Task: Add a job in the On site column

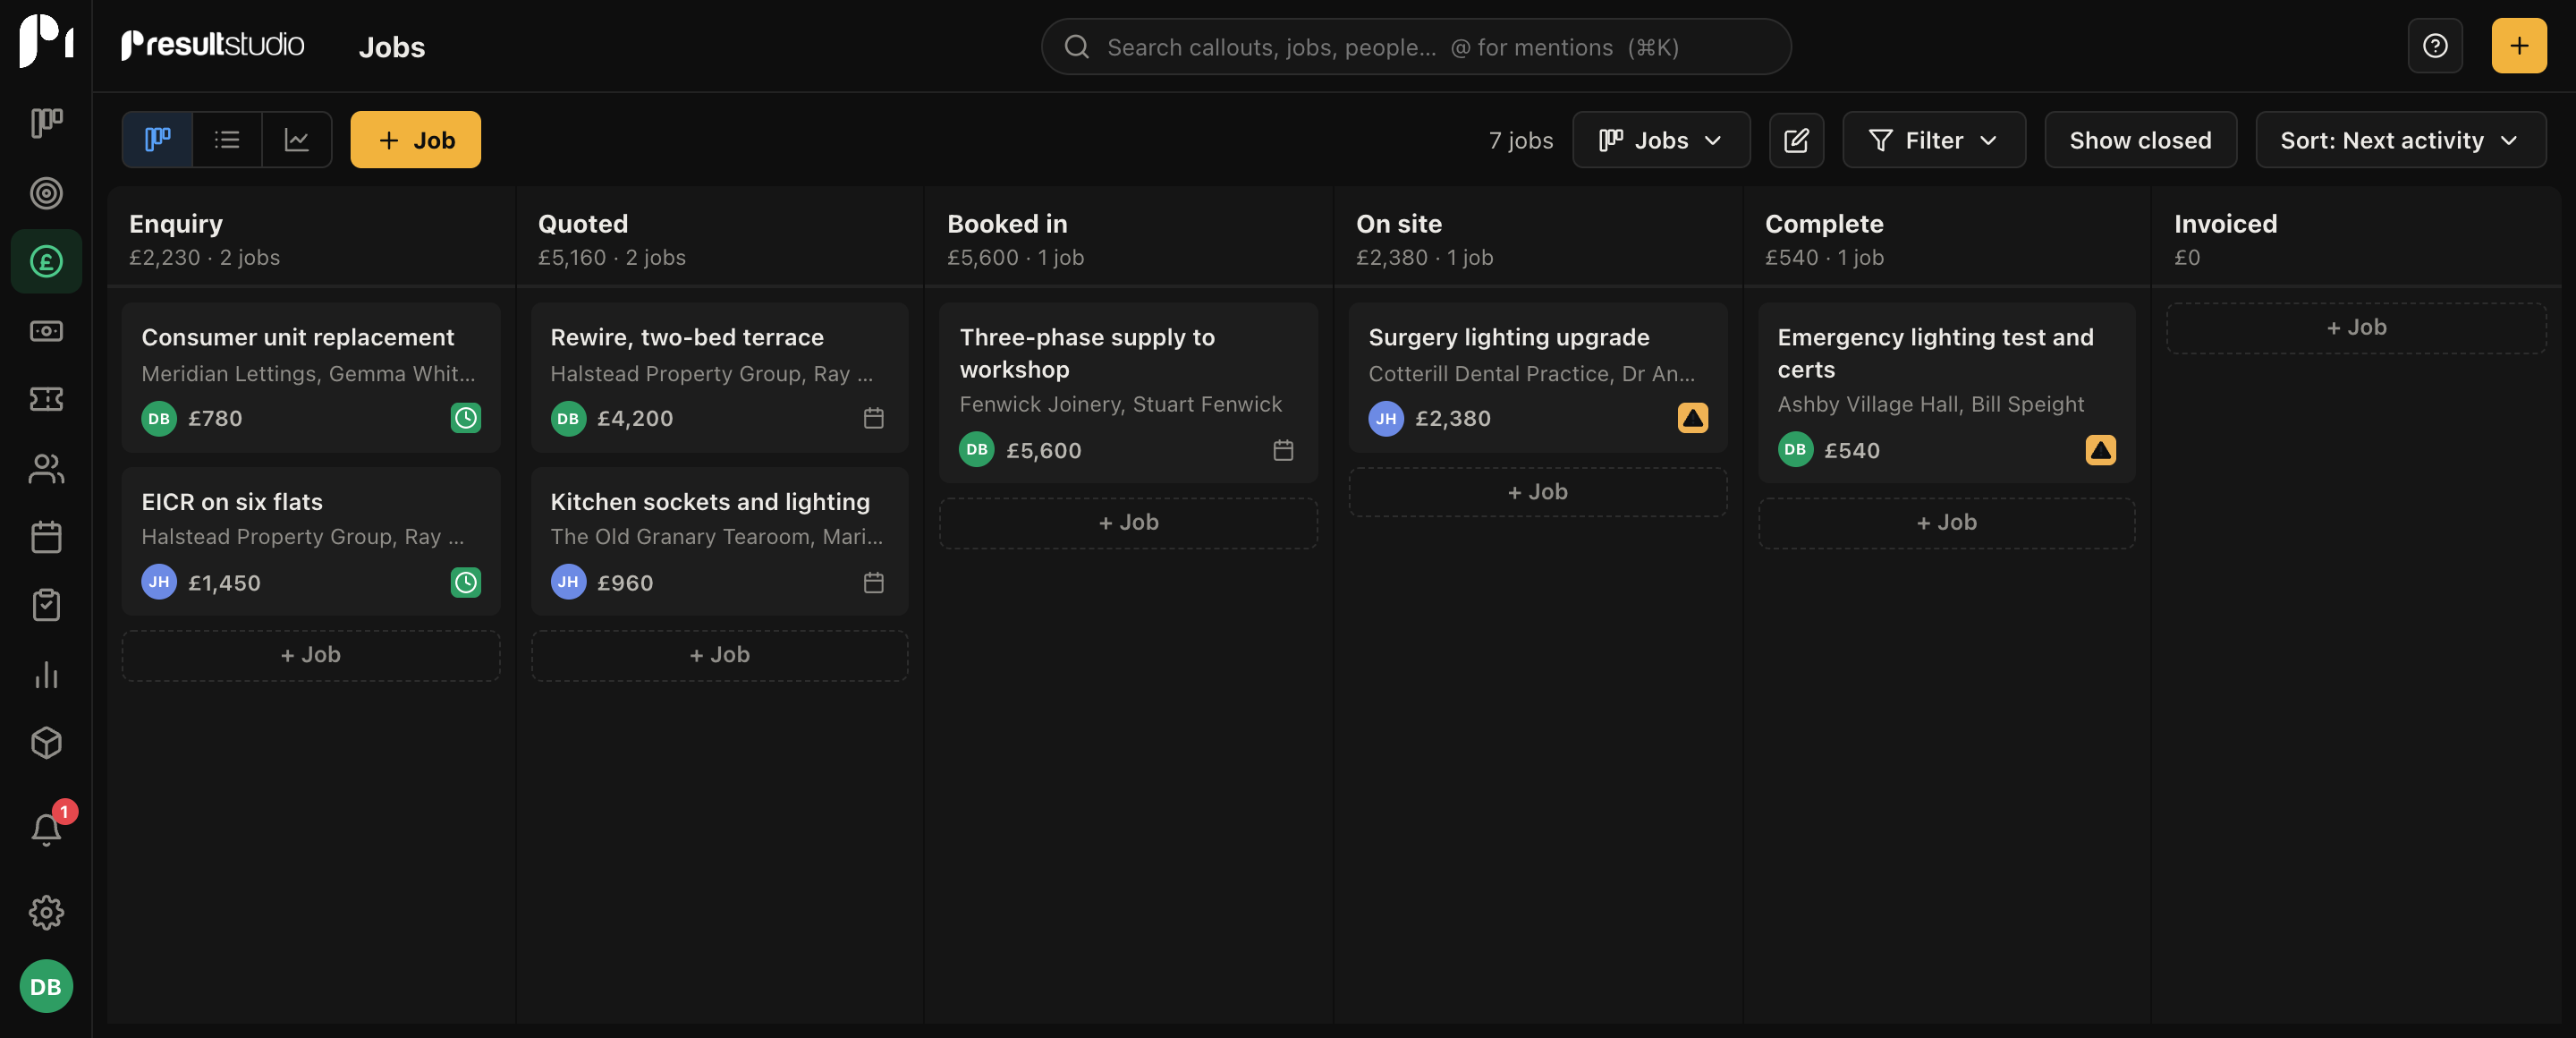Action: pyautogui.click(x=1537, y=492)
